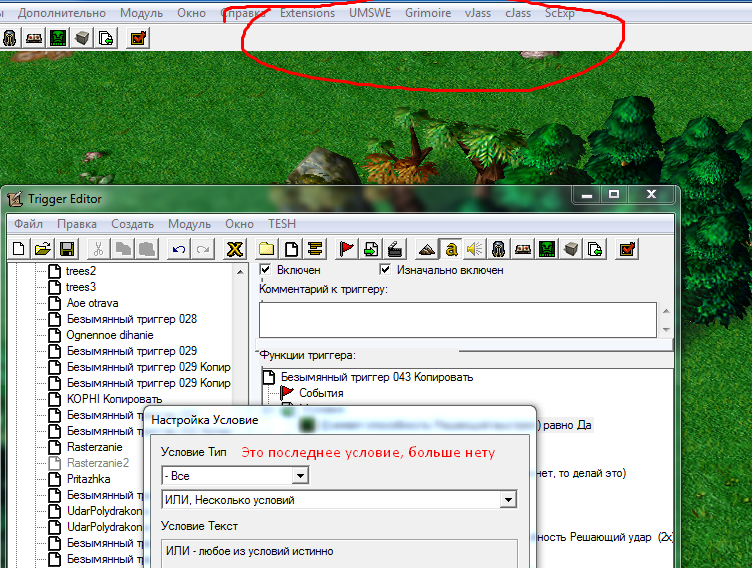Open the Дополнительно menu in main window

[61, 13]
